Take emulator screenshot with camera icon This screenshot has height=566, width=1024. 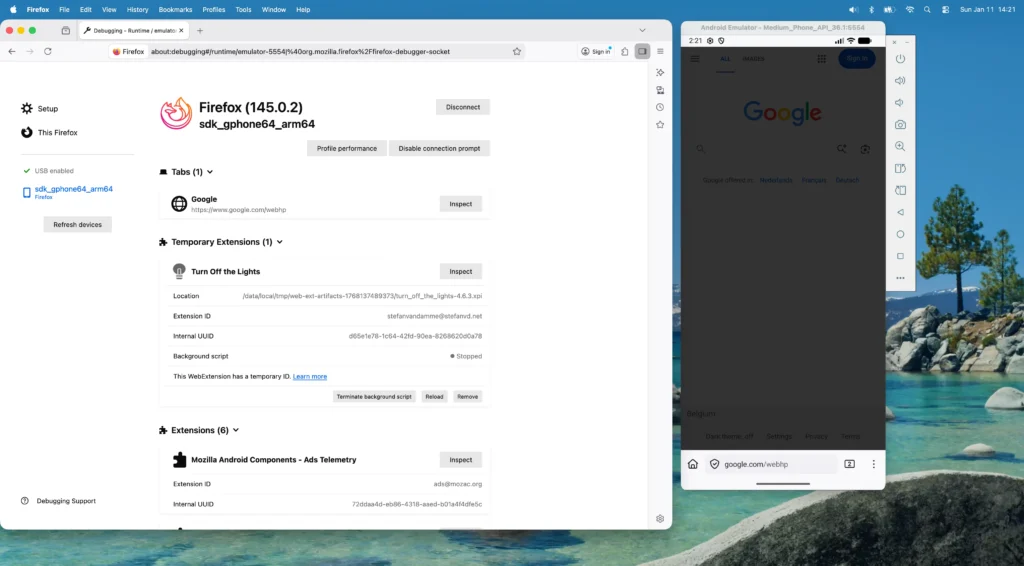[901, 125]
